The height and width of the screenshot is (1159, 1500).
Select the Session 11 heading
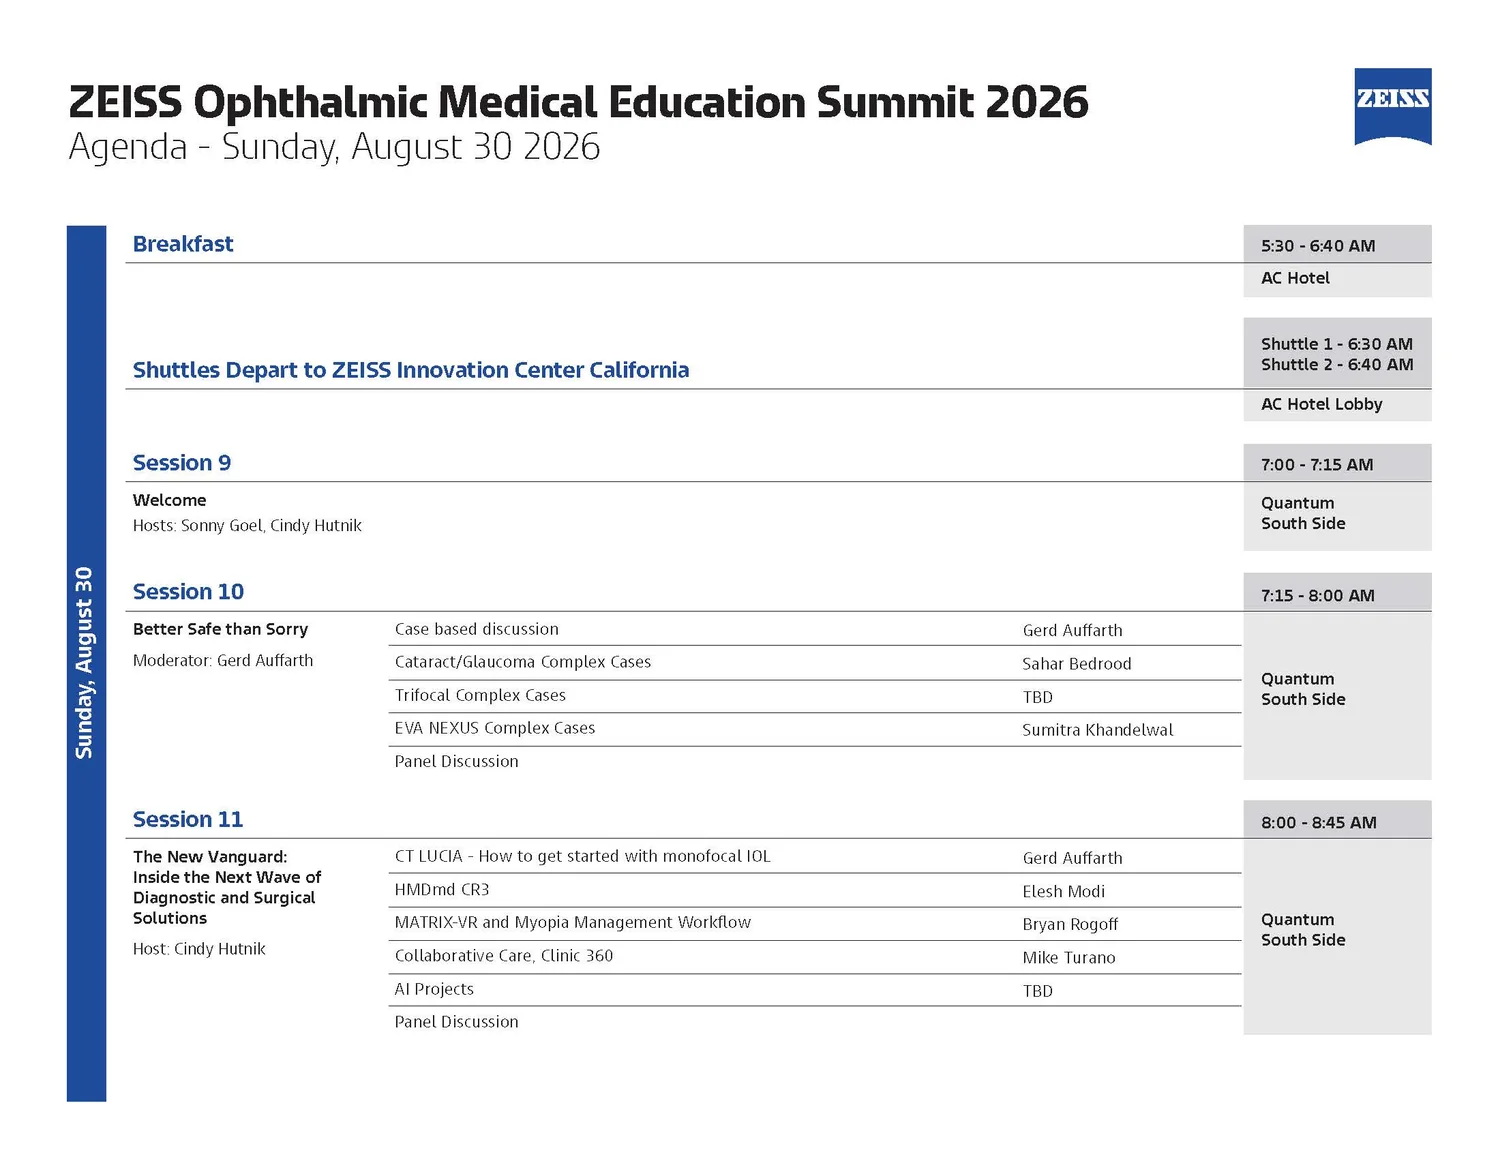click(x=188, y=820)
